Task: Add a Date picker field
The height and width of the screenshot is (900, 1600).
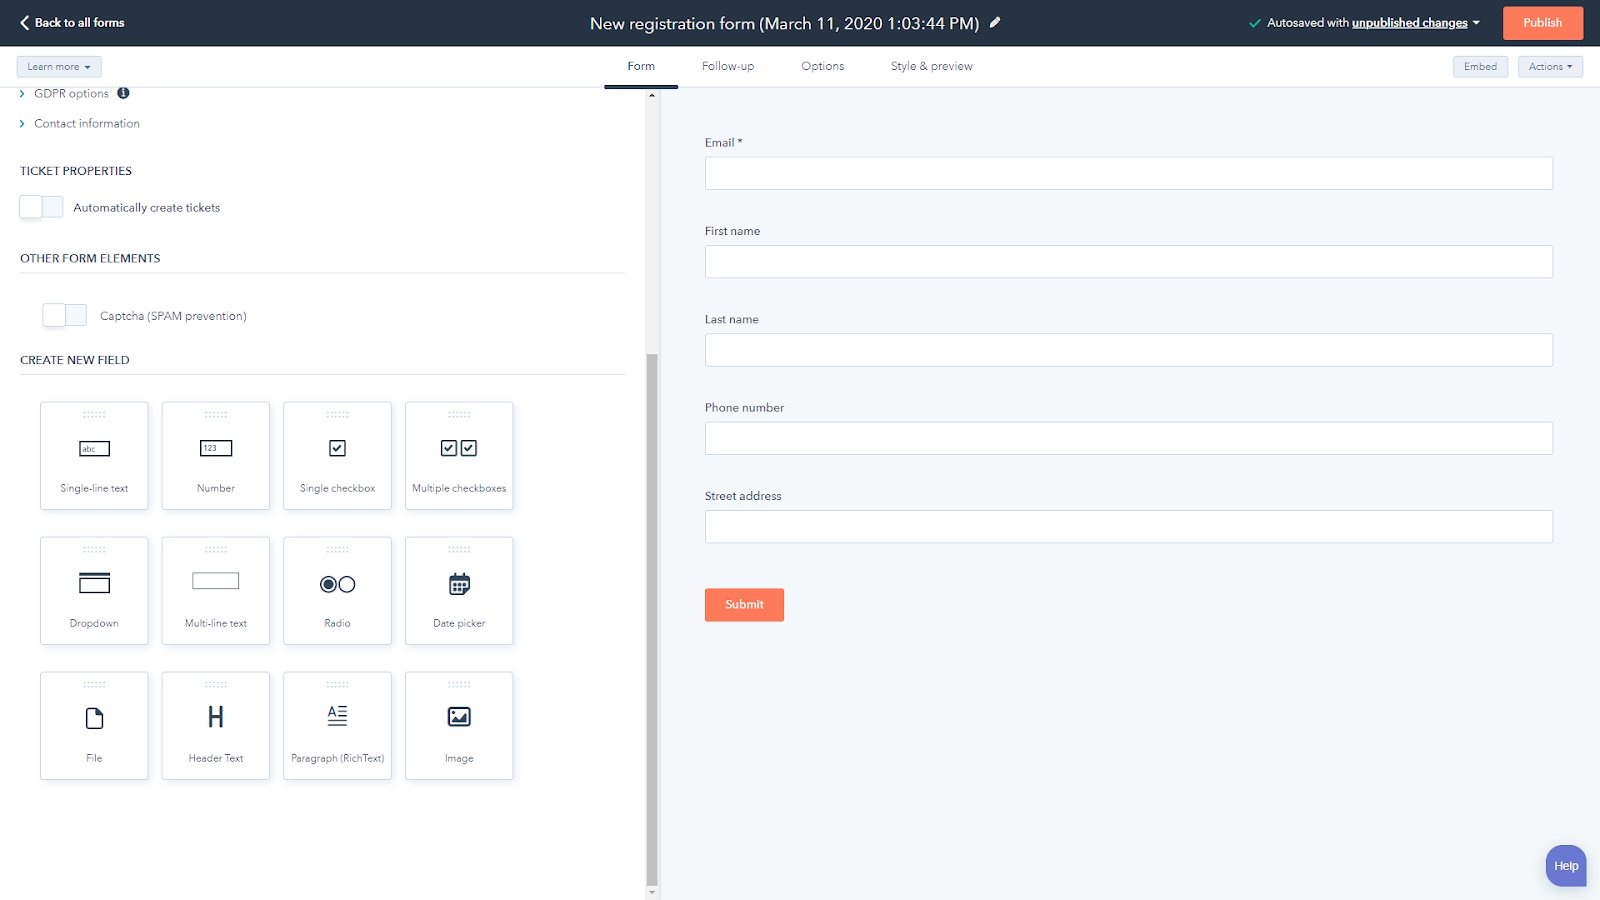Action: (x=458, y=590)
